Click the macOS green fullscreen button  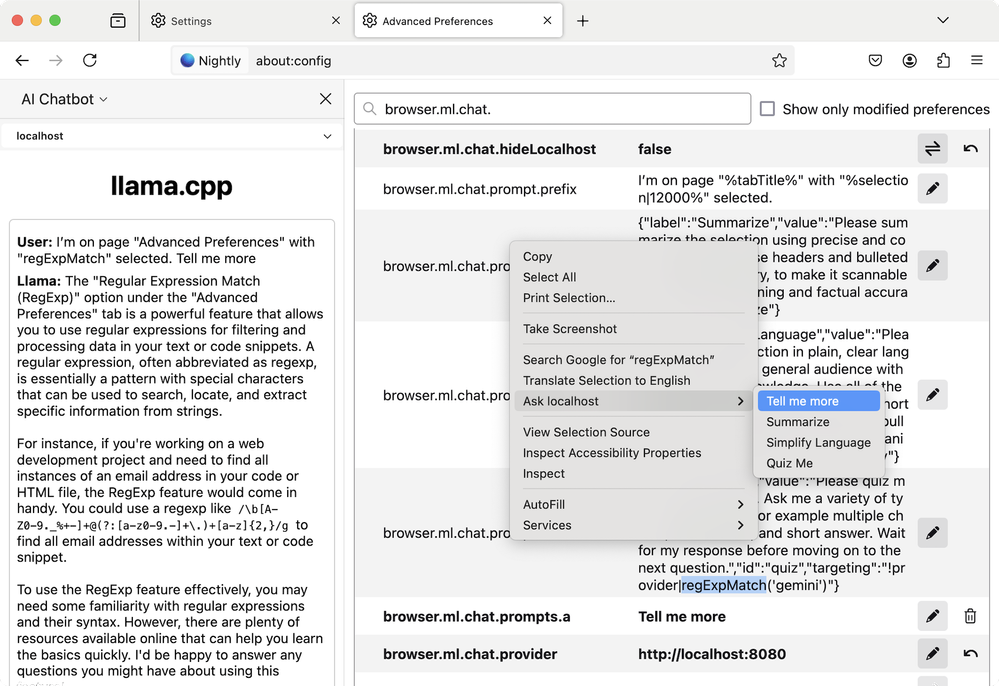tap(55, 20)
